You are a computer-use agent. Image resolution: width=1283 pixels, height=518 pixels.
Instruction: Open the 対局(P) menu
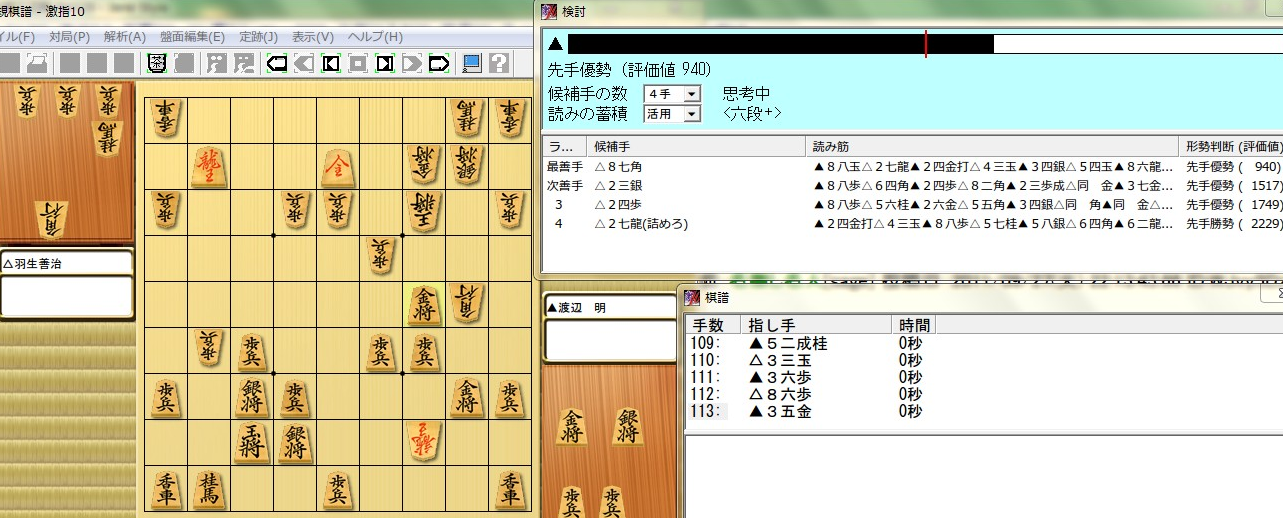[68, 37]
